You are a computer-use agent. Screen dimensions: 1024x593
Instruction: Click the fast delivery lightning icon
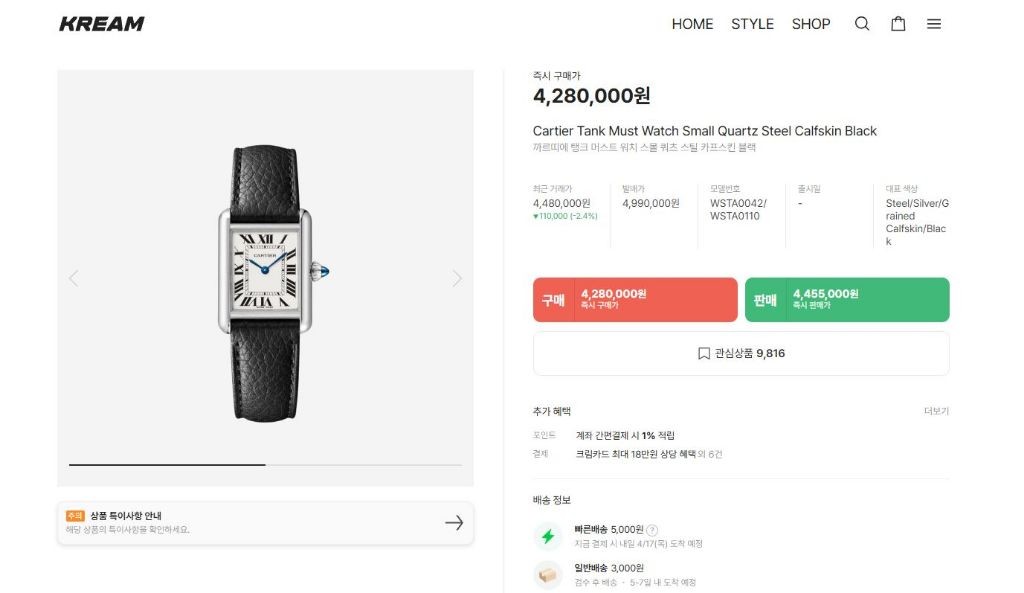[547, 536]
